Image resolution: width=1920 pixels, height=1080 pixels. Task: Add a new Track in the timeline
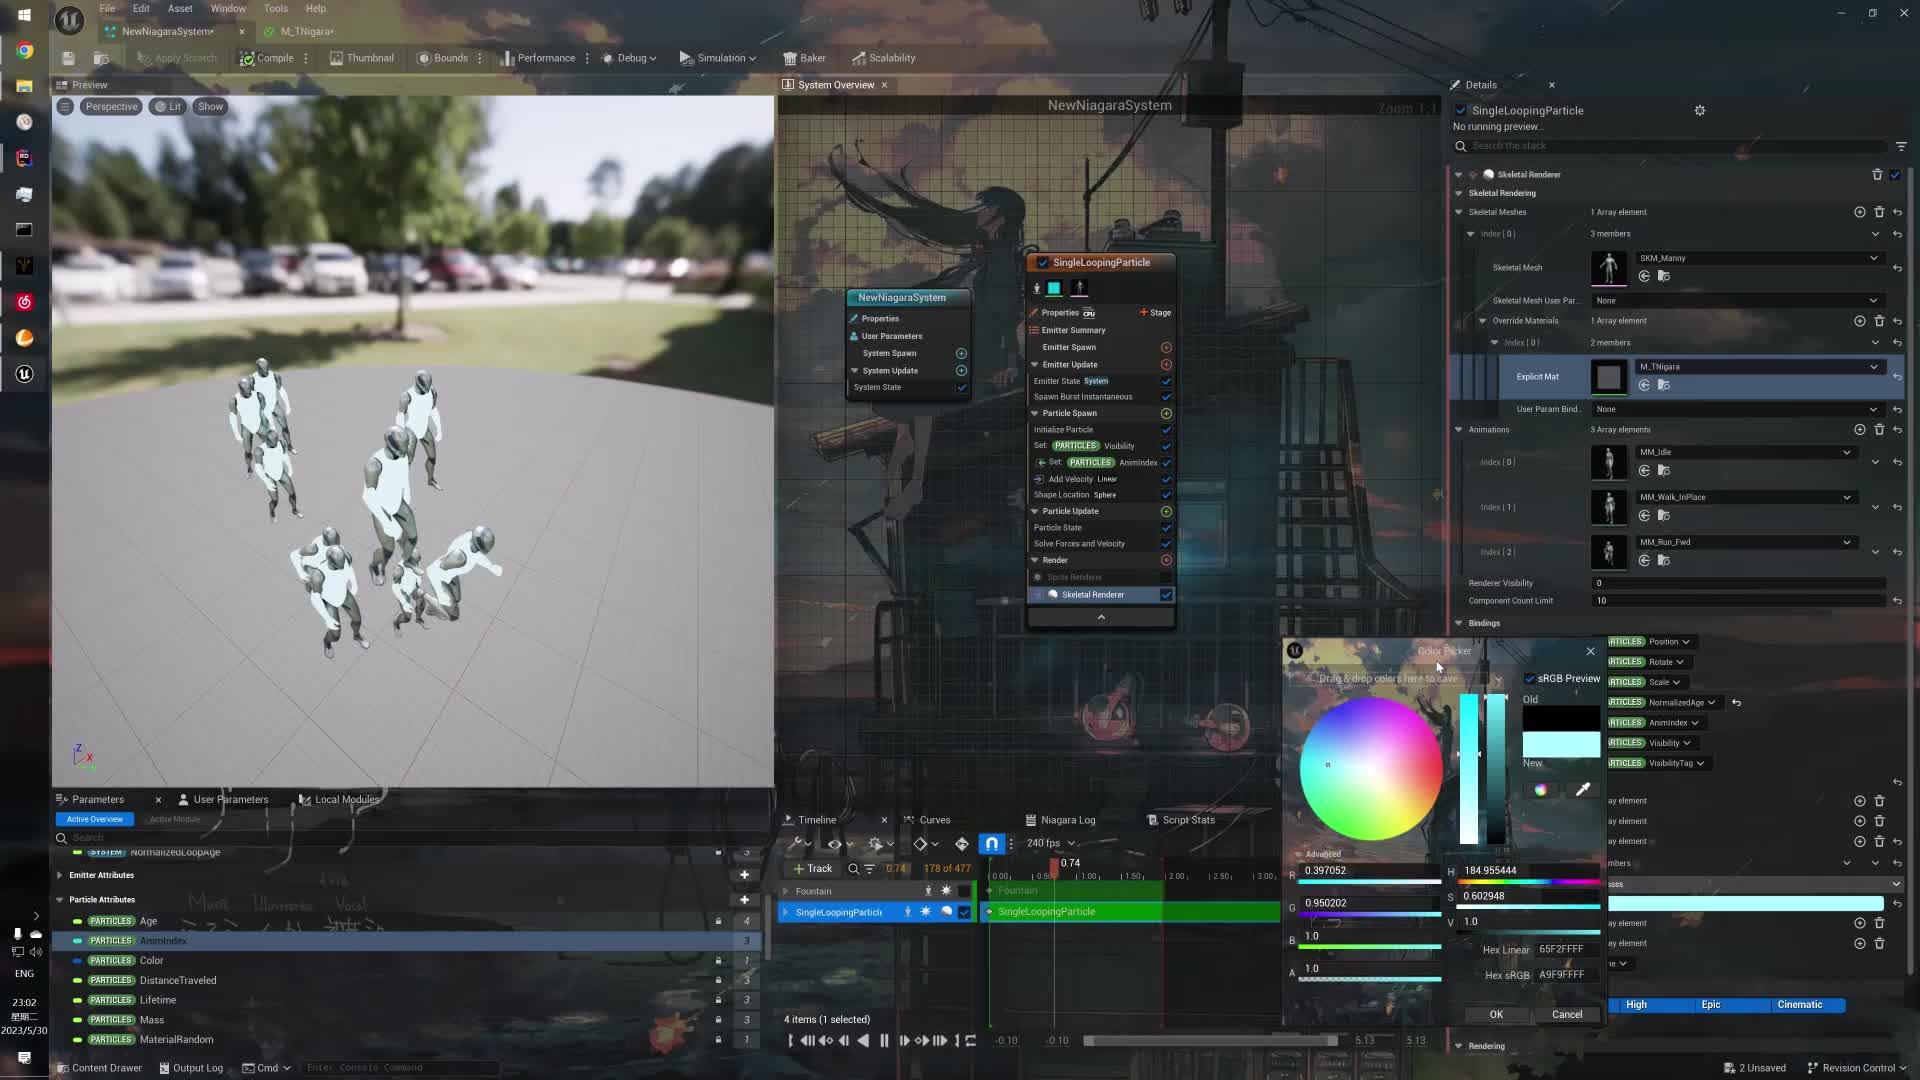(812, 868)
